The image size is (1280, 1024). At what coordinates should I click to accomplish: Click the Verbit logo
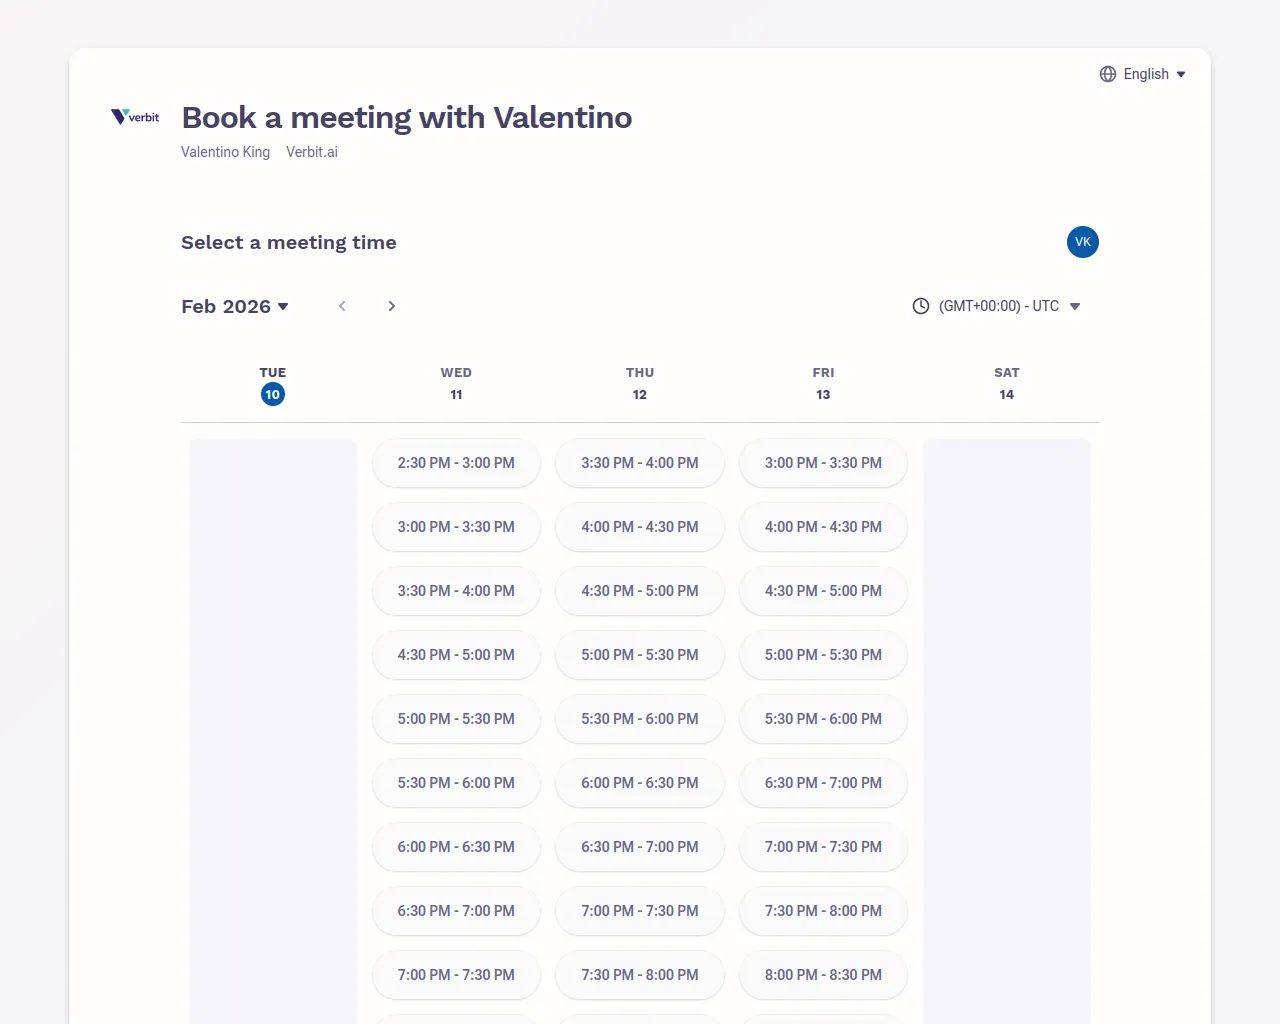135,117
